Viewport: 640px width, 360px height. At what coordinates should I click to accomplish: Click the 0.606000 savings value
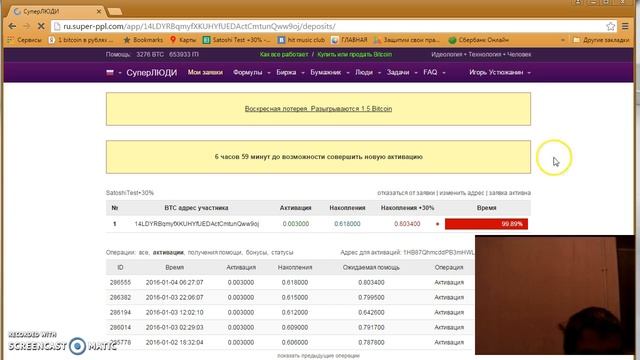point(295,342)
